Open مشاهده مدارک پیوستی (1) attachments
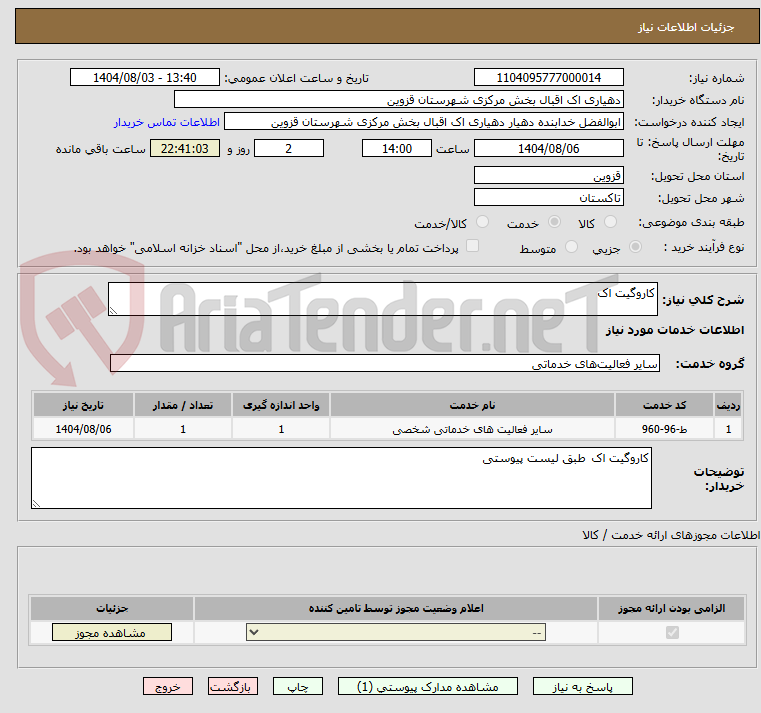This screenshot has width=761, height=713. (x=428, y=687)
